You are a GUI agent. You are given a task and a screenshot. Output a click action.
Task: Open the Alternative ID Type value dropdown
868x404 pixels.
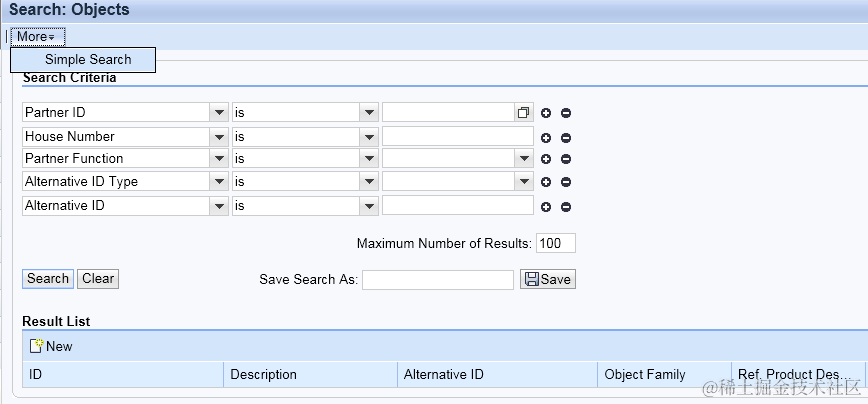click(x=524, y=182)
